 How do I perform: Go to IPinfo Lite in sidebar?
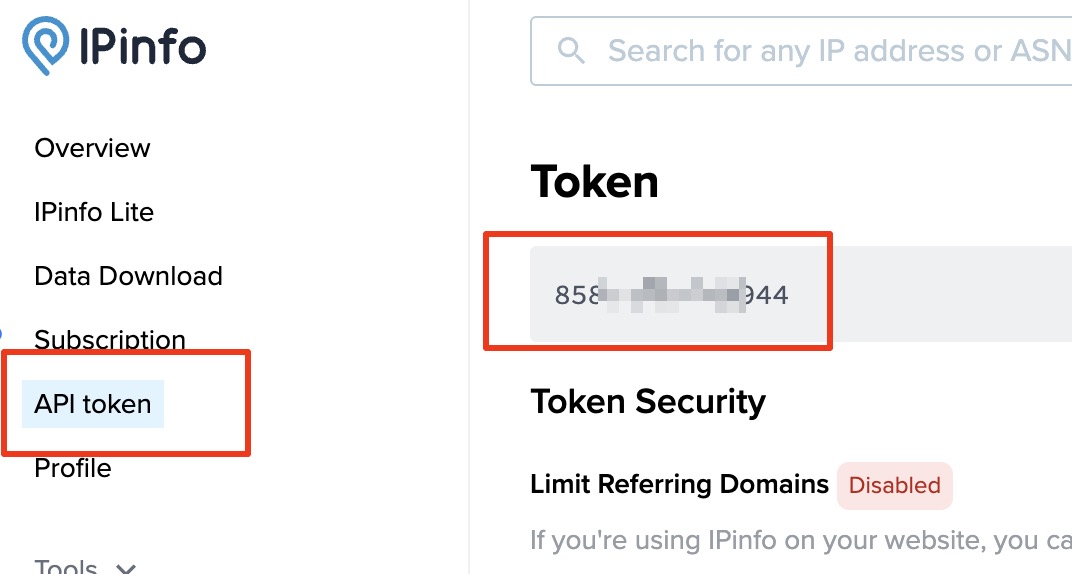94,212
